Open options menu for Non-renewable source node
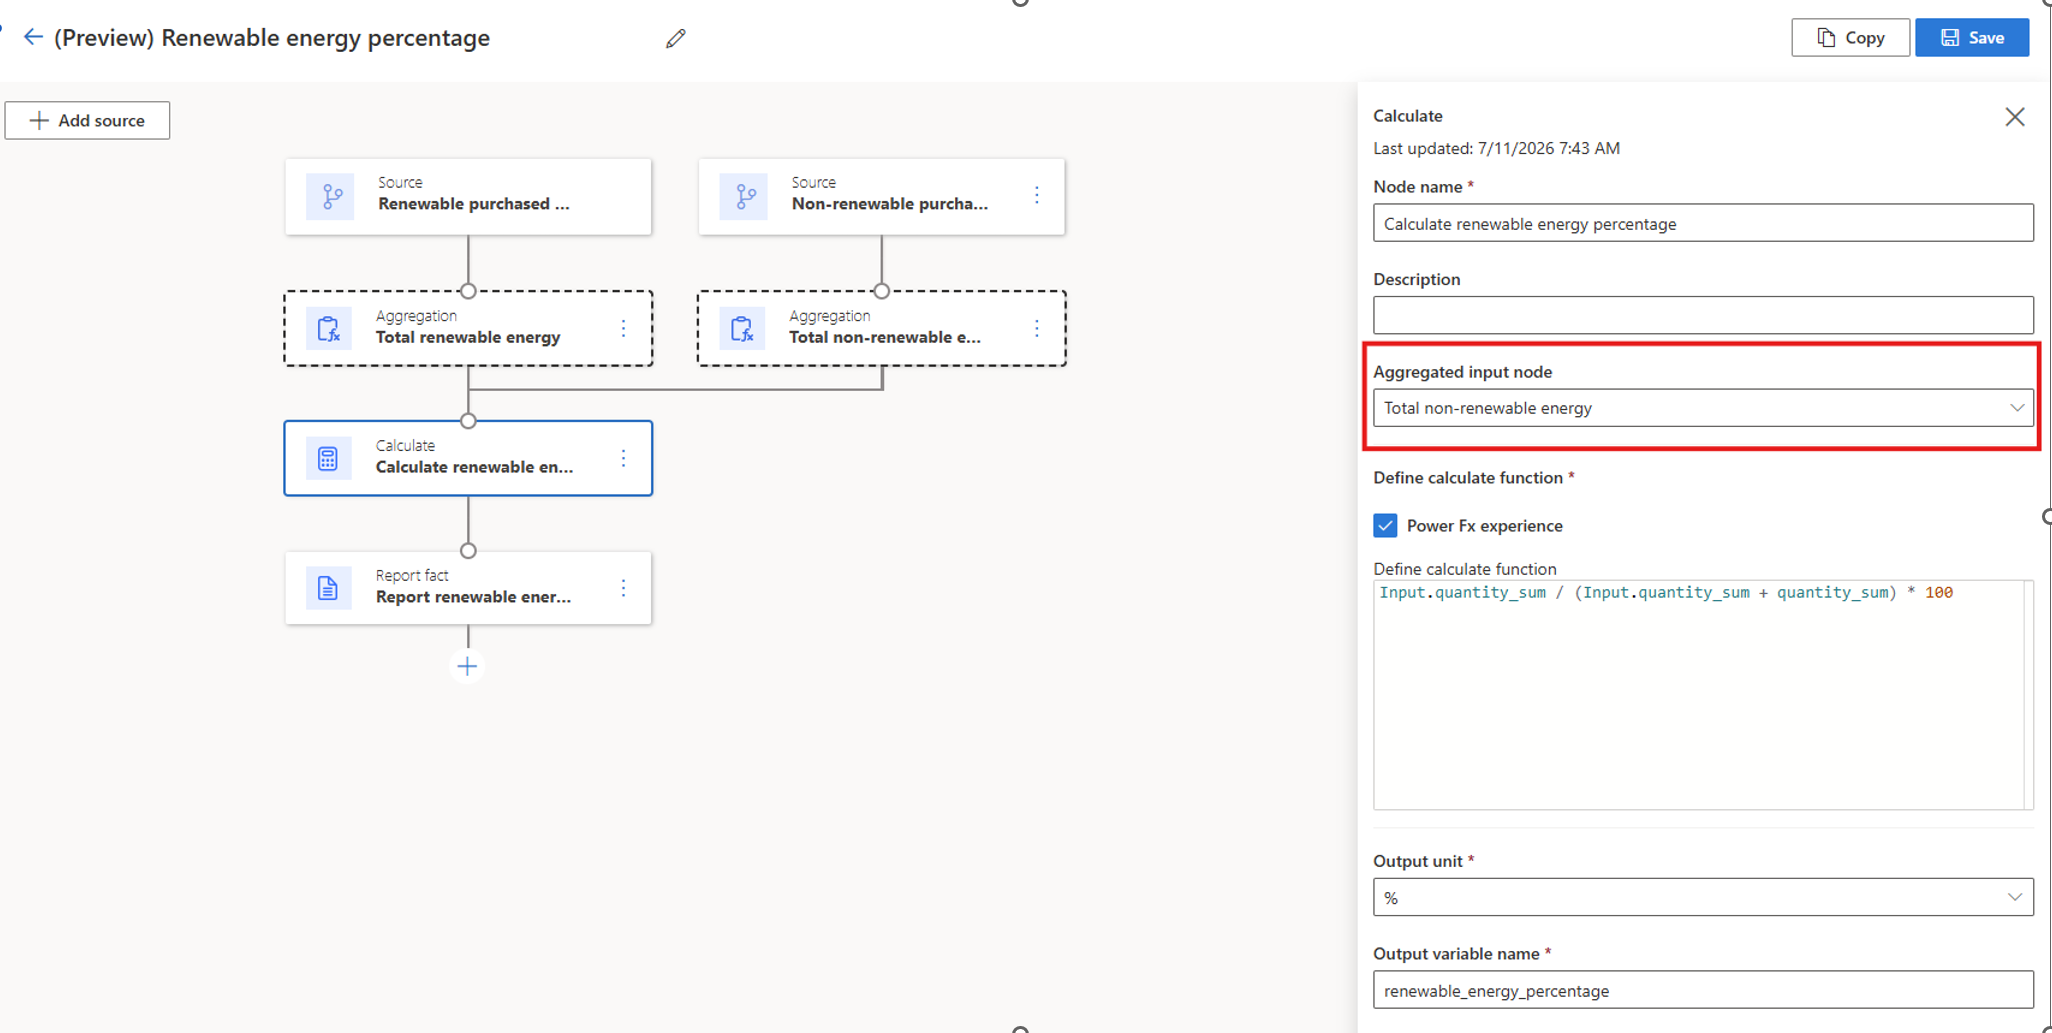Viewport: 2052px width, 1033px height. (1037, 195)
